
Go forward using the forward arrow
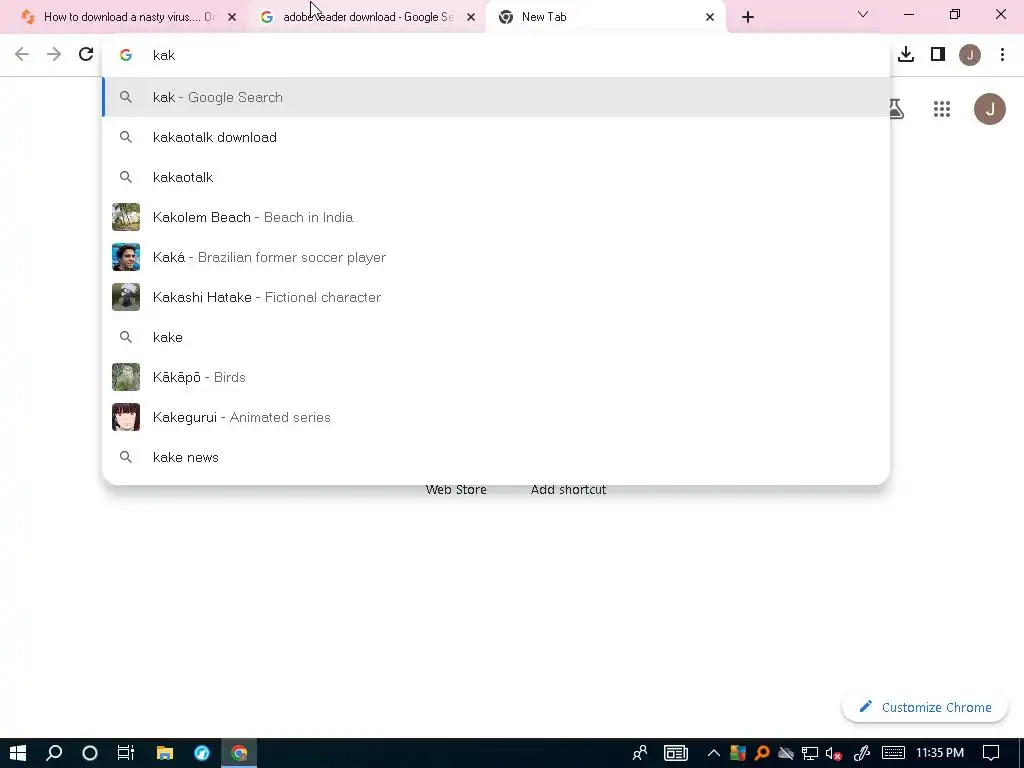coord(54,54)
